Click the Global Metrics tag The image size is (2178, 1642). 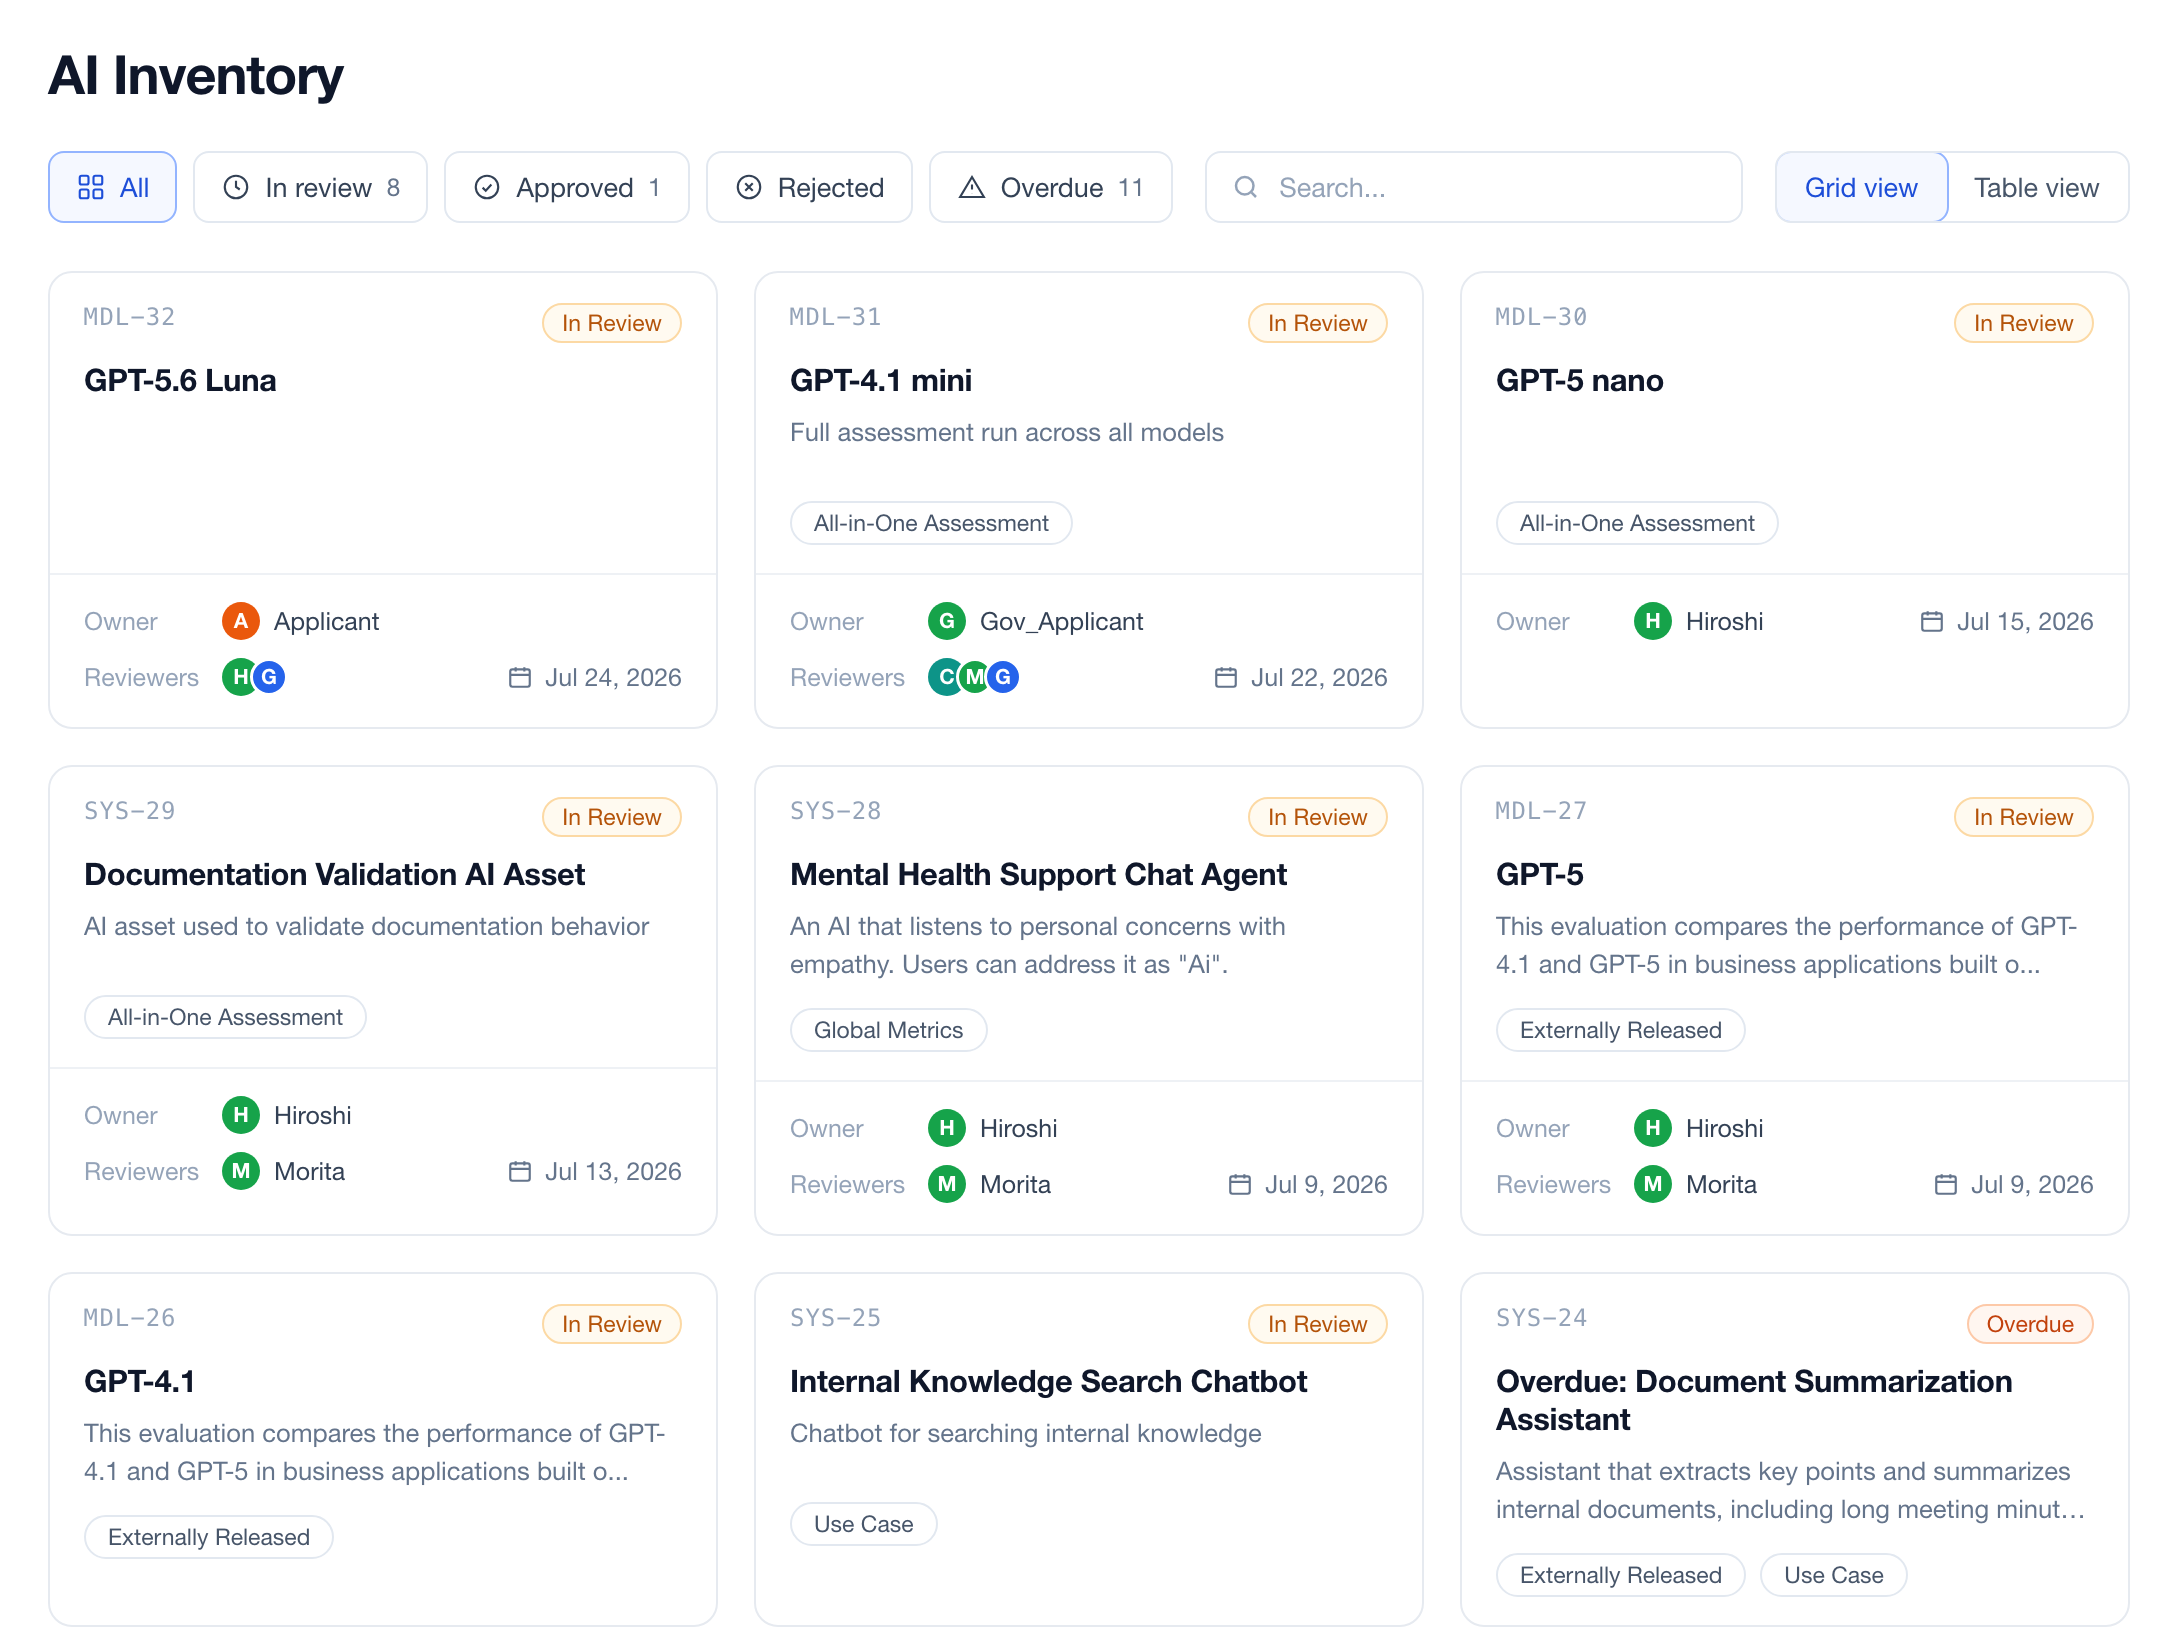tap(889, 1030)
